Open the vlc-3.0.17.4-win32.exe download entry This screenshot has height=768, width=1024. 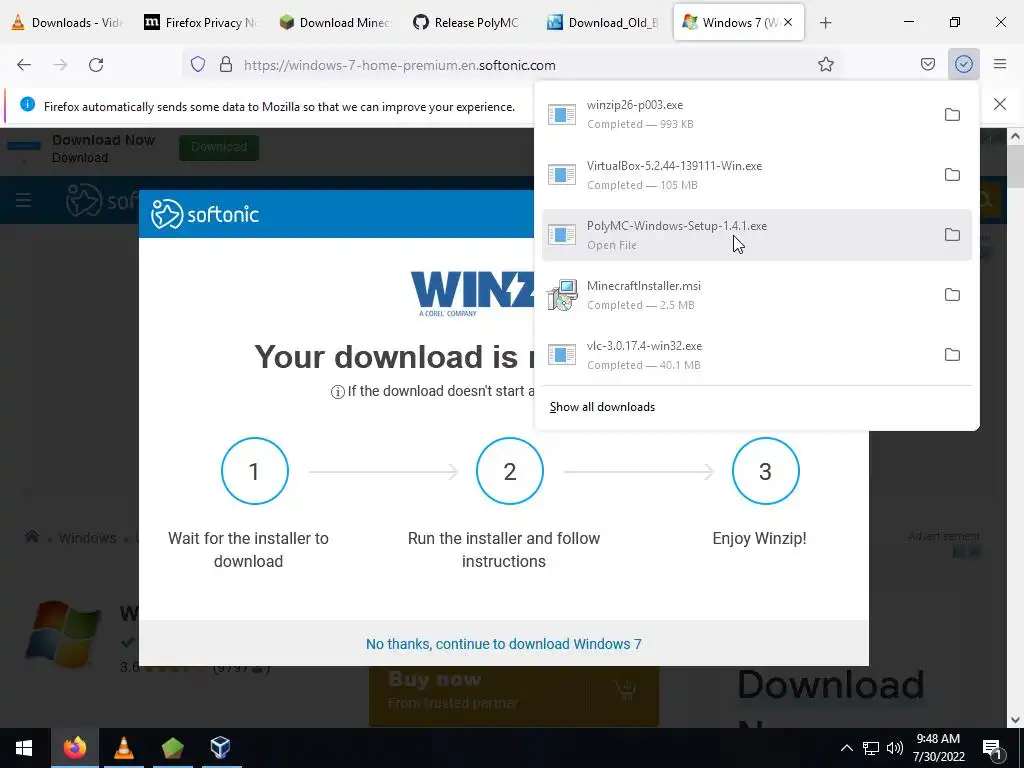click(x=737, y=355)
